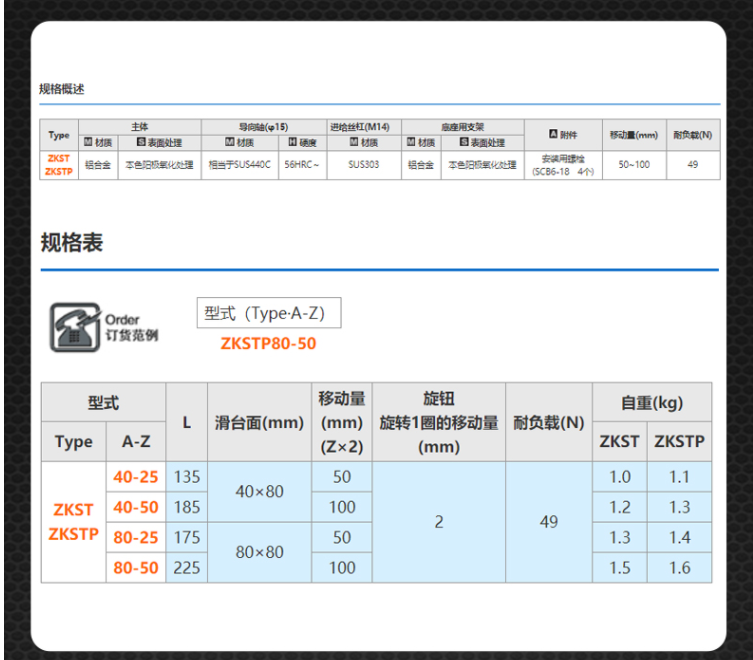Select model 40-25 in the spec table
Screen dimensions: 753x660
pyautogui.click(x=135, y=477)
